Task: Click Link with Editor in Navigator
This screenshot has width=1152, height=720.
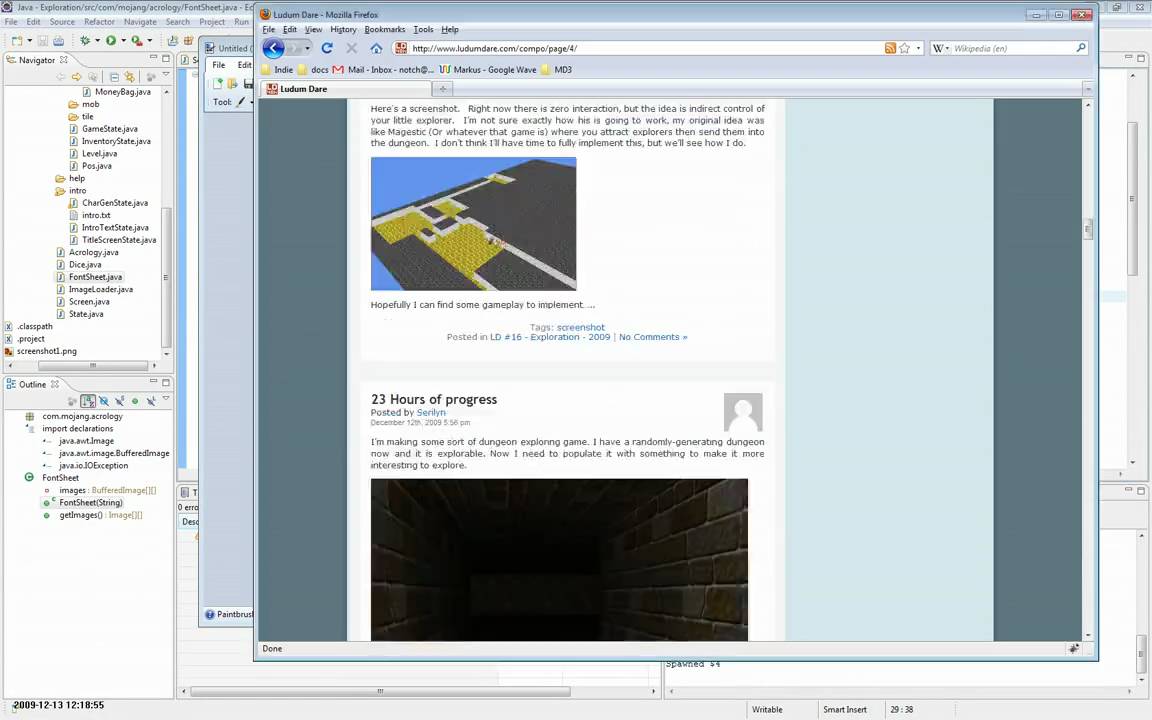Action: (x=130, y=76)
